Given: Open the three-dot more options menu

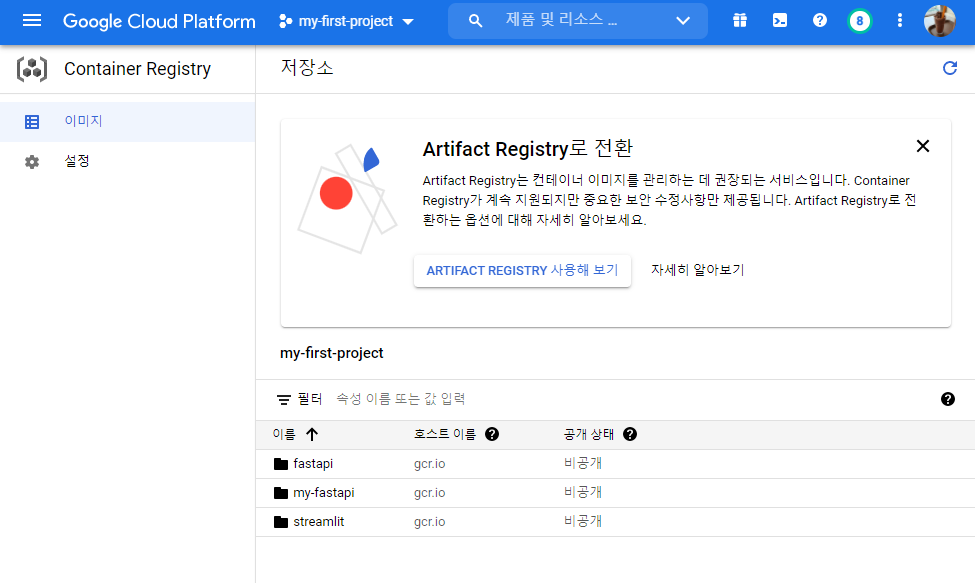Looking at the screenshot, I should pyautogui.click(x=900, y=21).
